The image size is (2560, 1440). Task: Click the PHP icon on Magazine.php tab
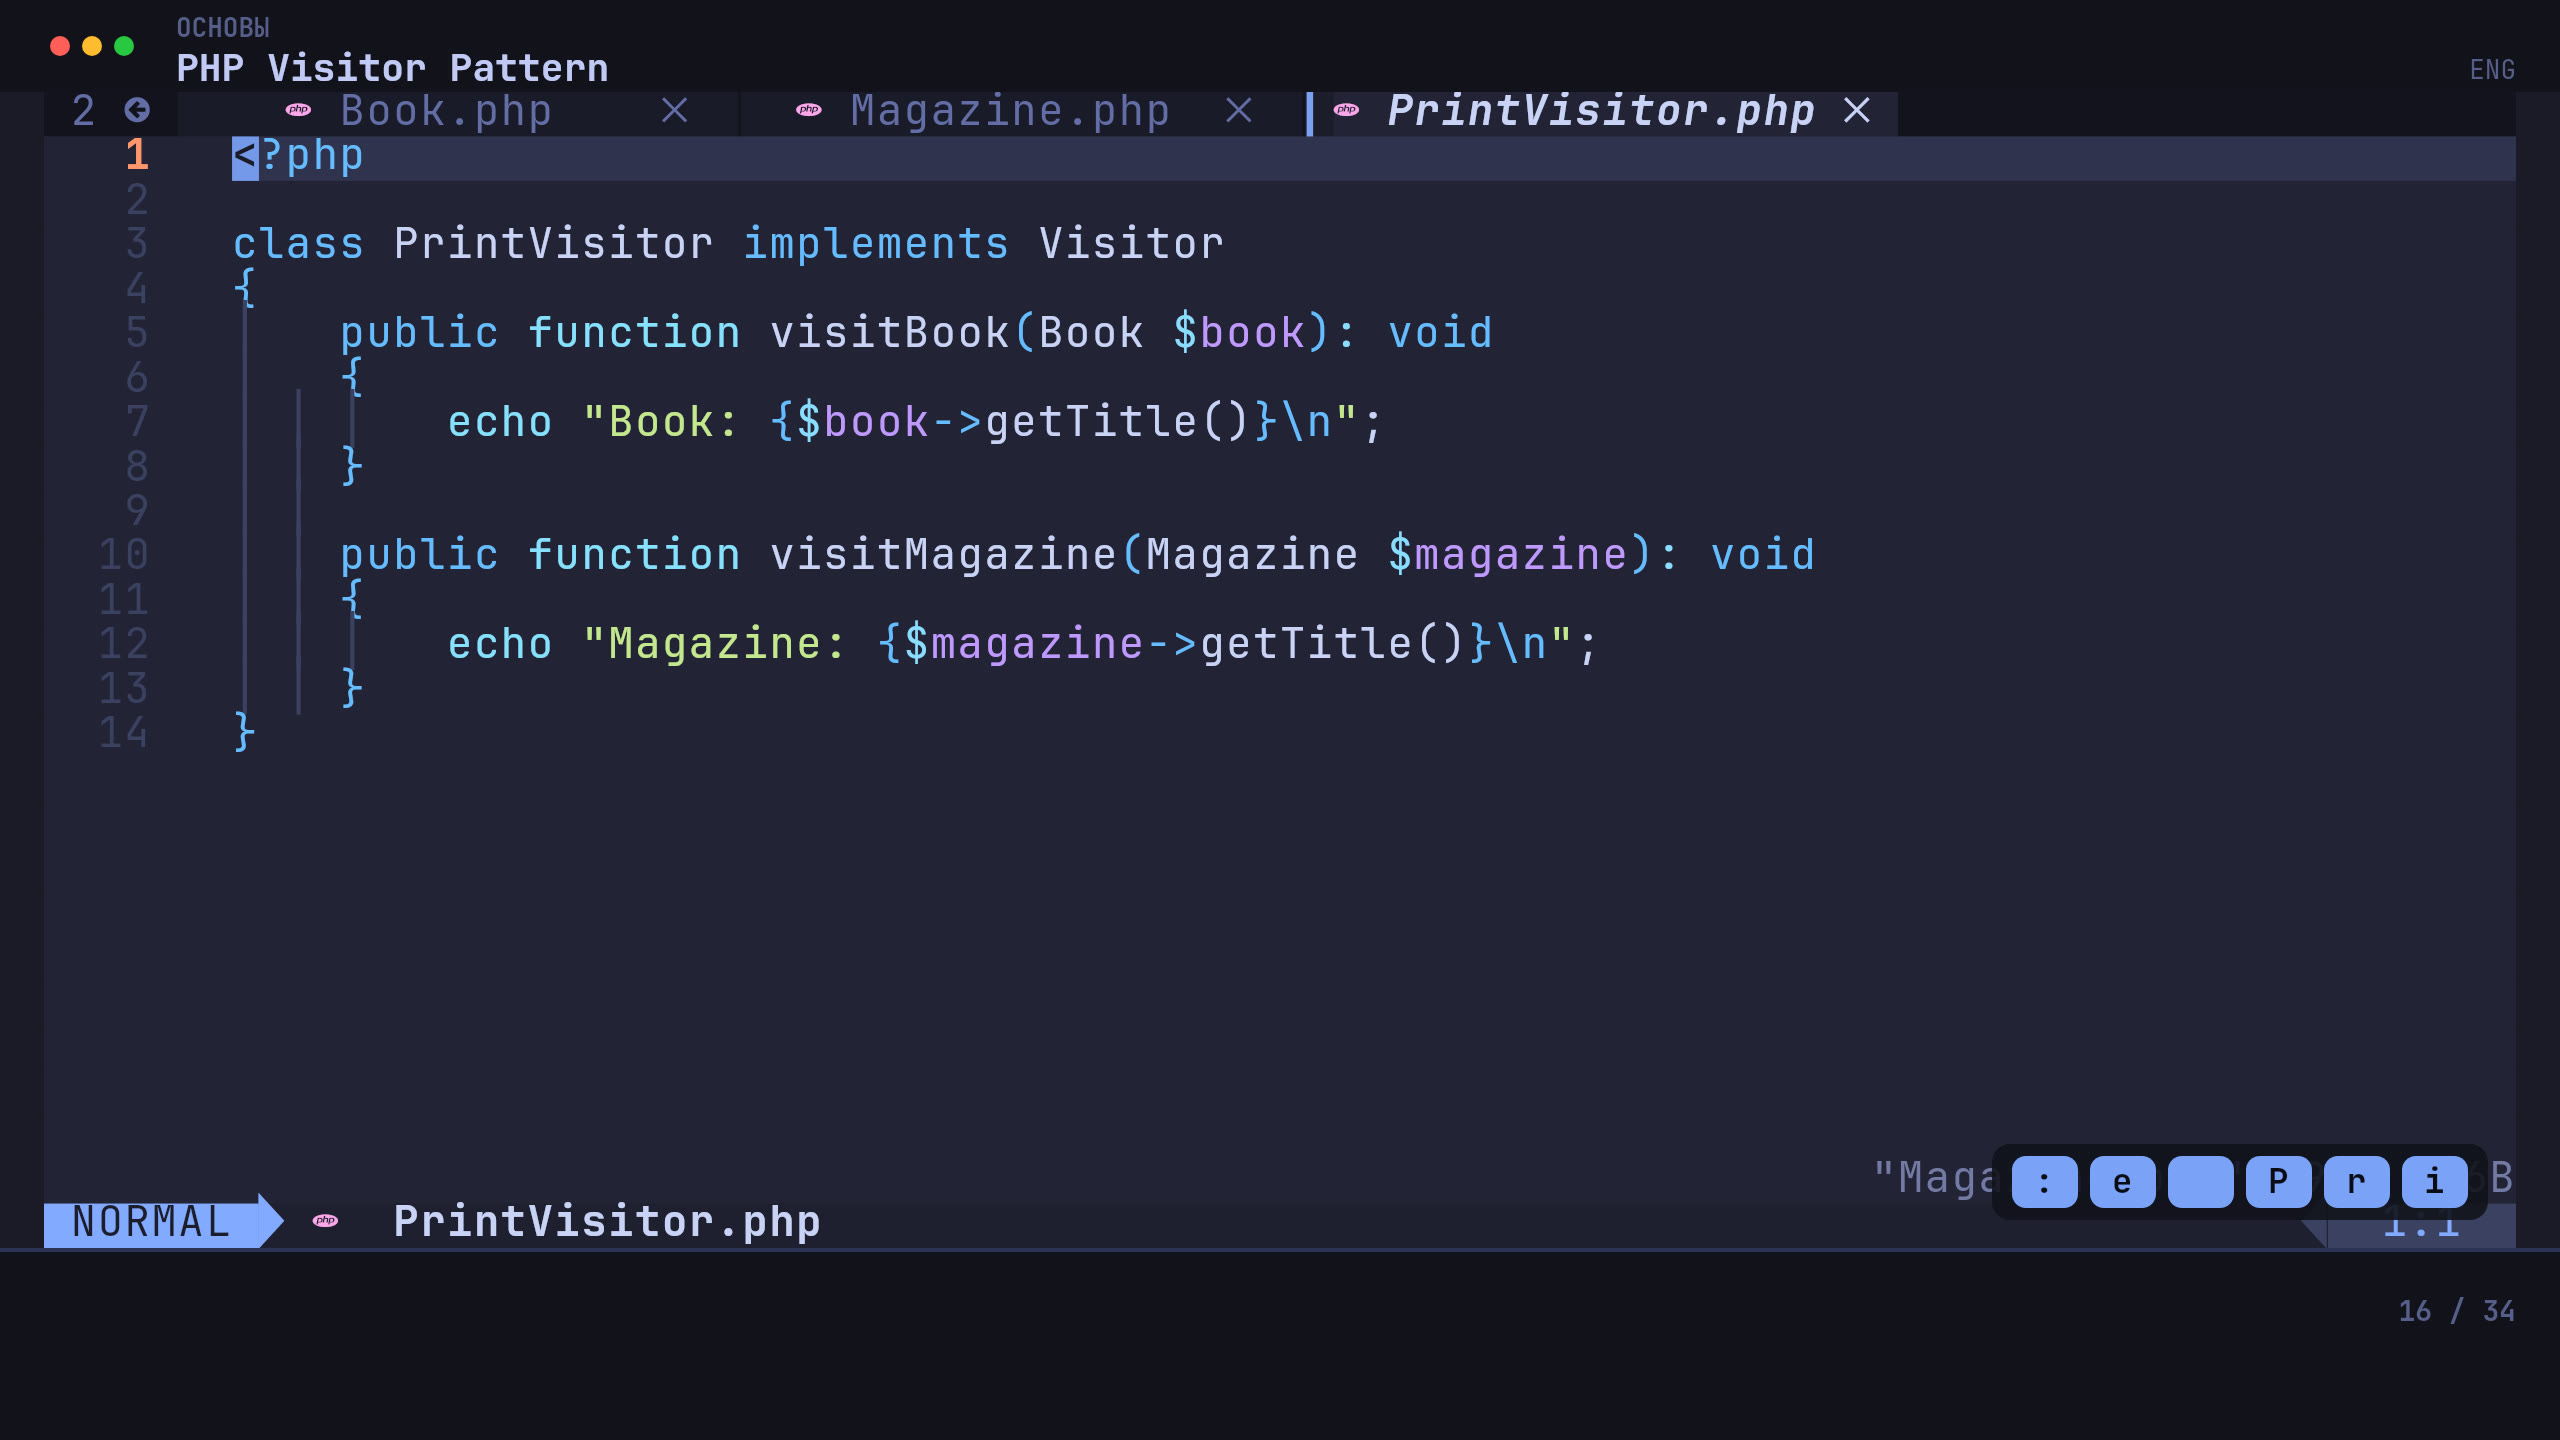pos(809,110)
